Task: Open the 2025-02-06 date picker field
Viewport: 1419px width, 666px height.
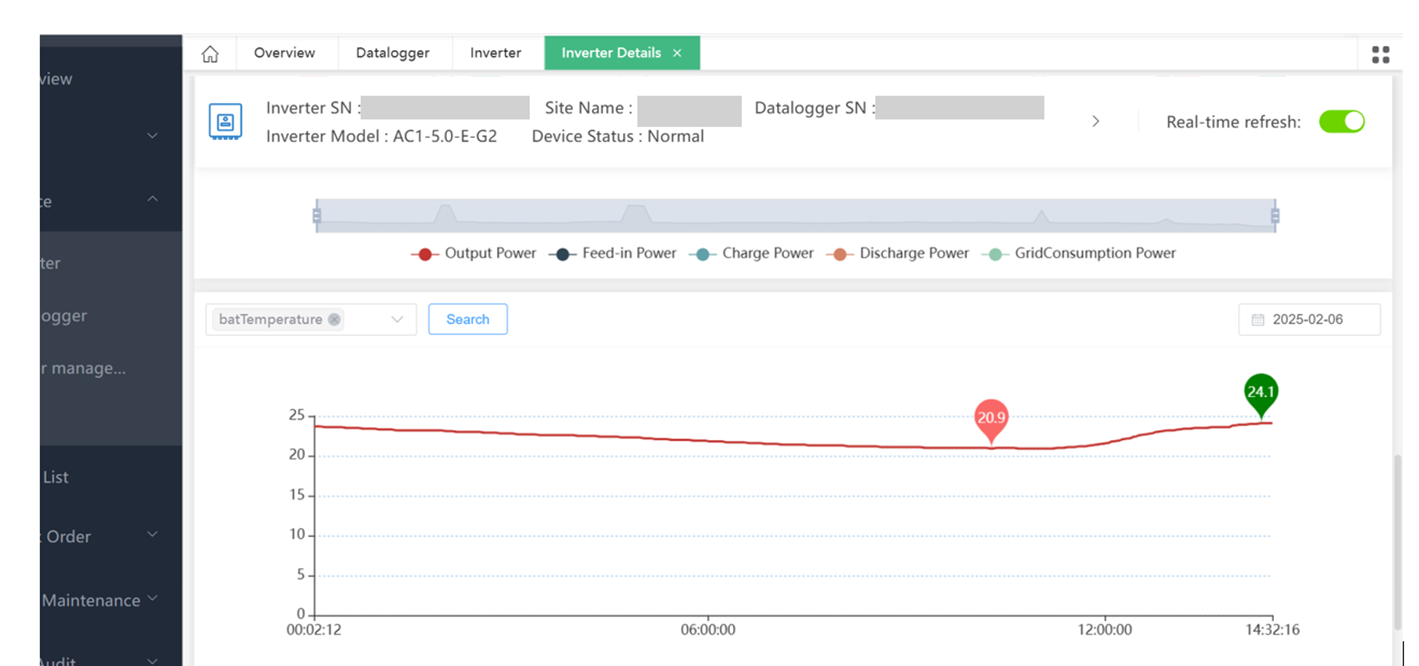Action: pos(1309,320)
